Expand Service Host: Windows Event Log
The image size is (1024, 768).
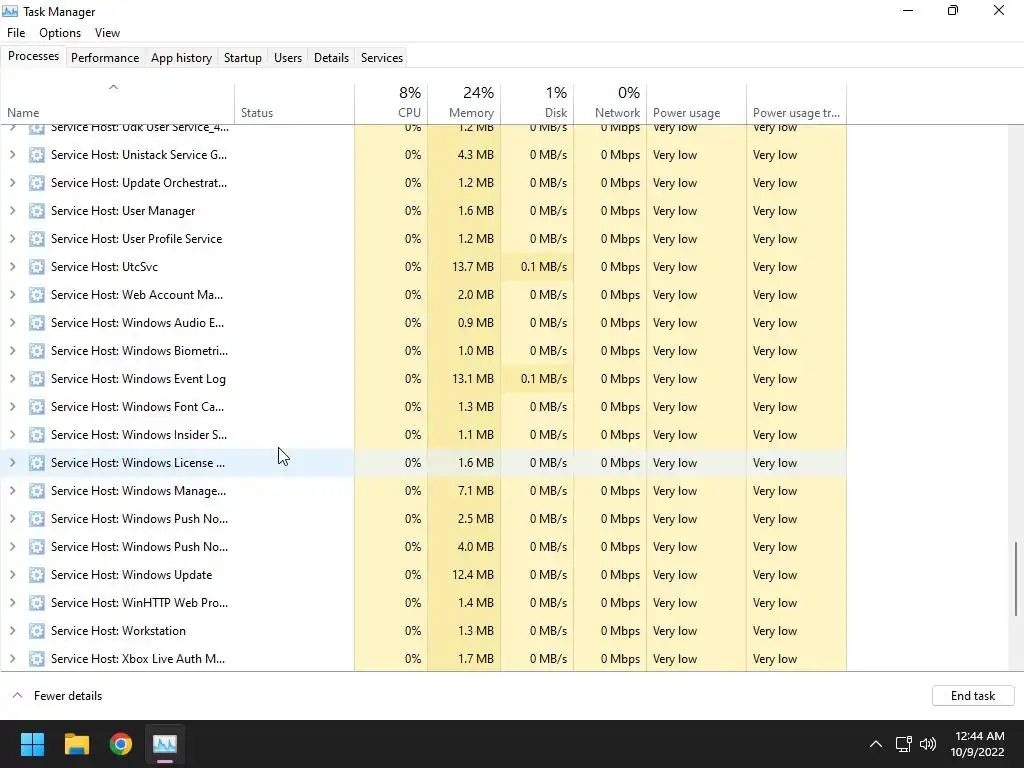[12, 379]
